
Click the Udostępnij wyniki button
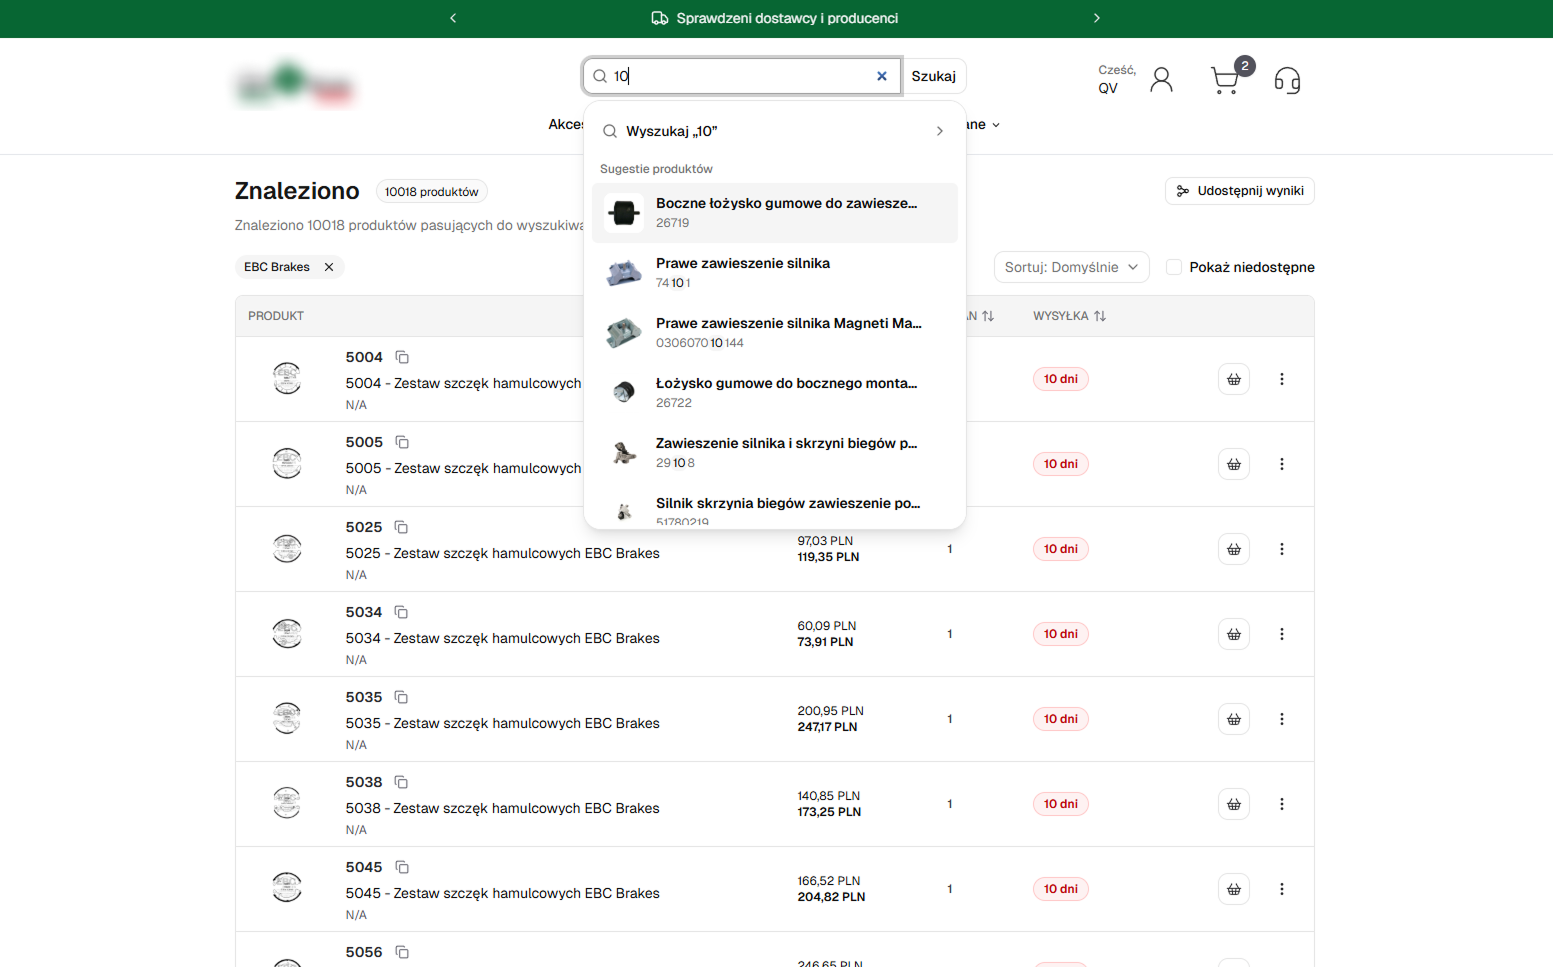click(1239, 191)
